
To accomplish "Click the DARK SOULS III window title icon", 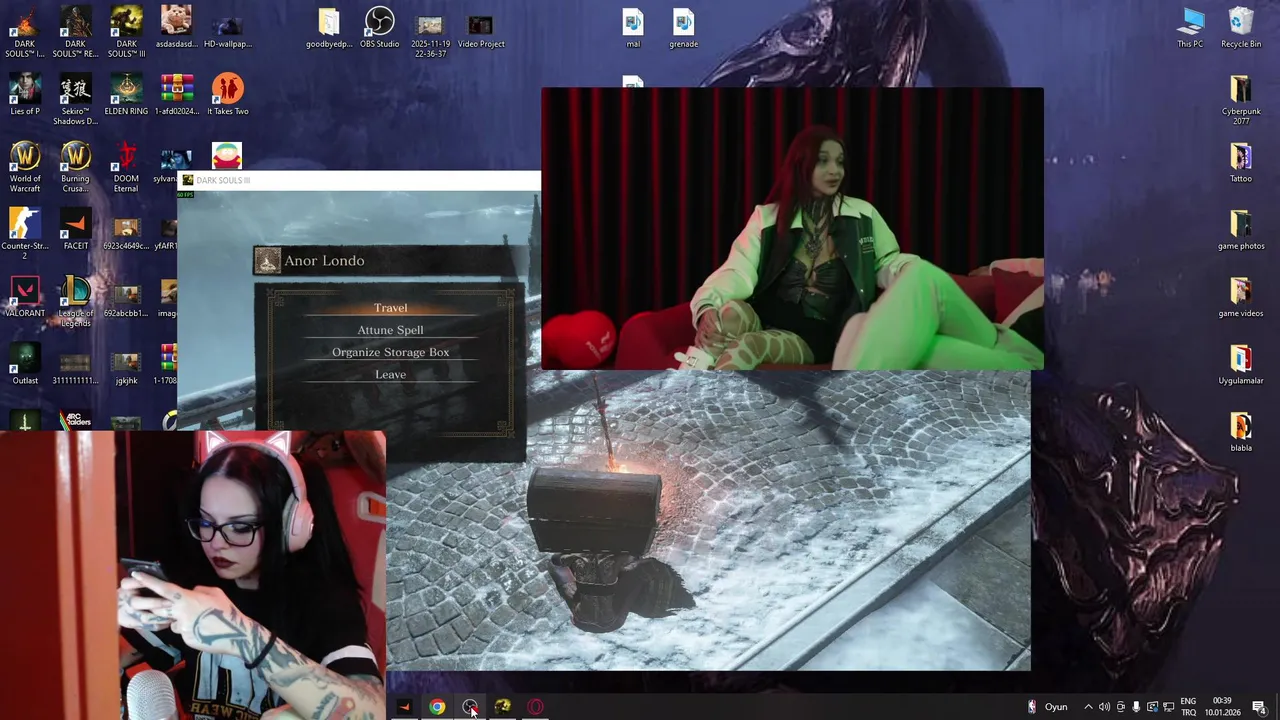I will (187, 180).
